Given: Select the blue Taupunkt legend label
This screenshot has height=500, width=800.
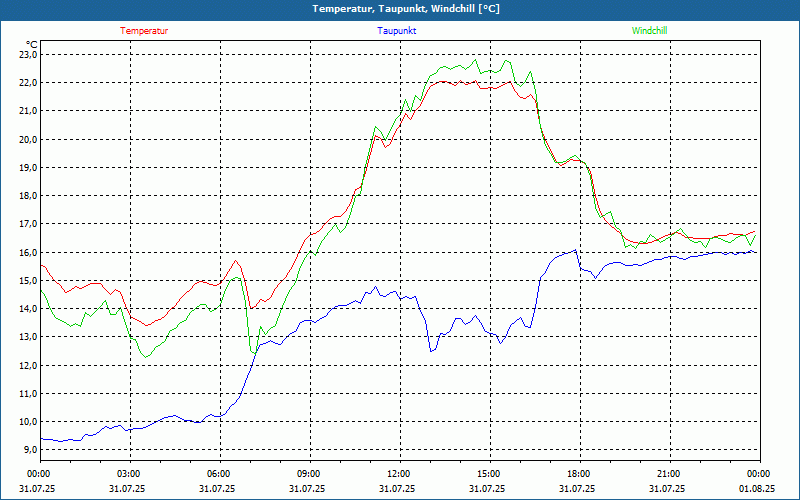Looking at the screenshot, I should [x=396, y=31].
